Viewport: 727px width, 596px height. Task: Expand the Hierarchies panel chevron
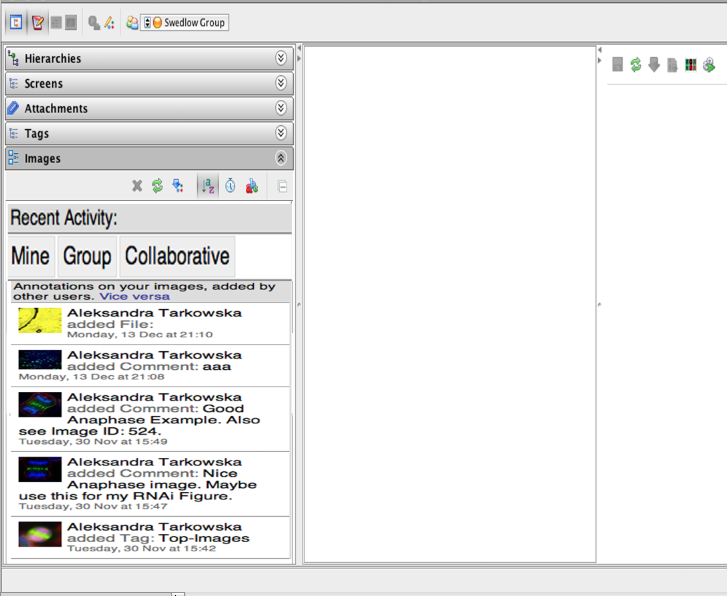click(281, 58)
